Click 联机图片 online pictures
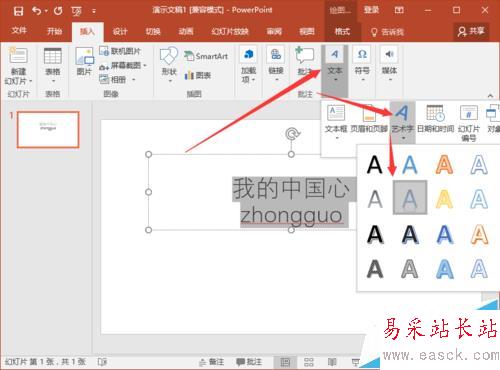The image size is (500, 370). 120,51
